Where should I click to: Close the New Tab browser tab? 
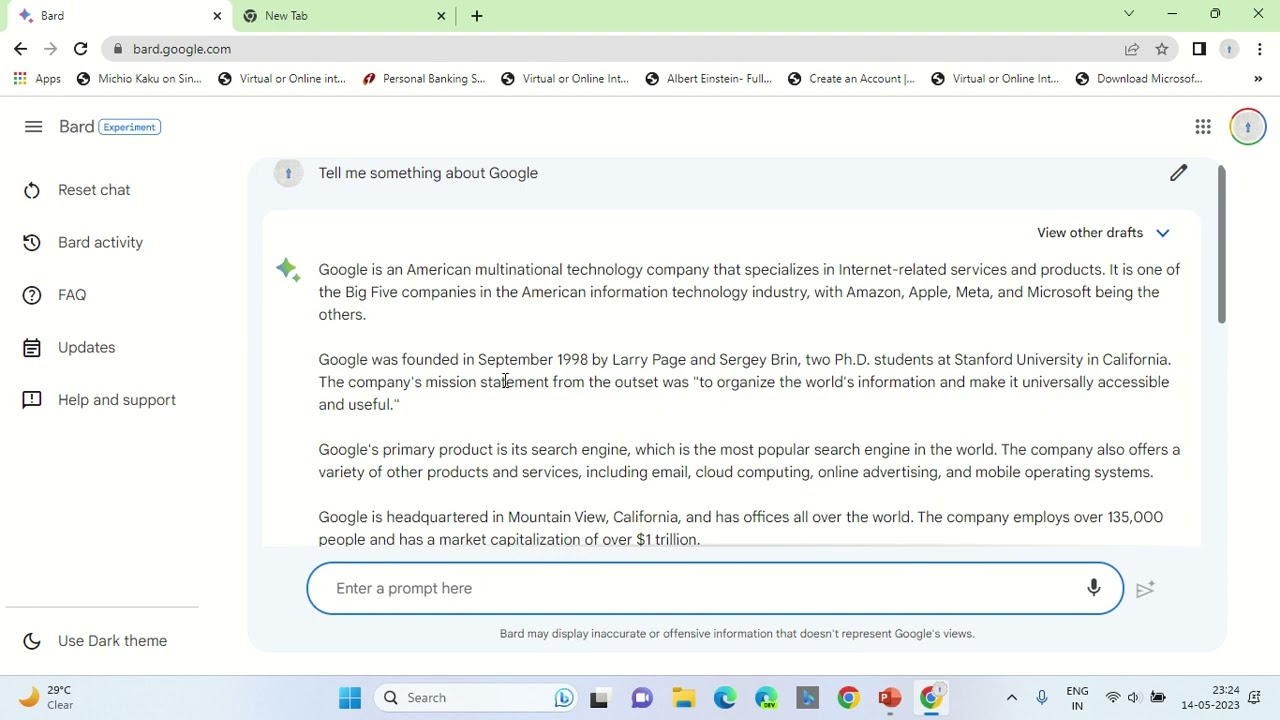point(441,16)
